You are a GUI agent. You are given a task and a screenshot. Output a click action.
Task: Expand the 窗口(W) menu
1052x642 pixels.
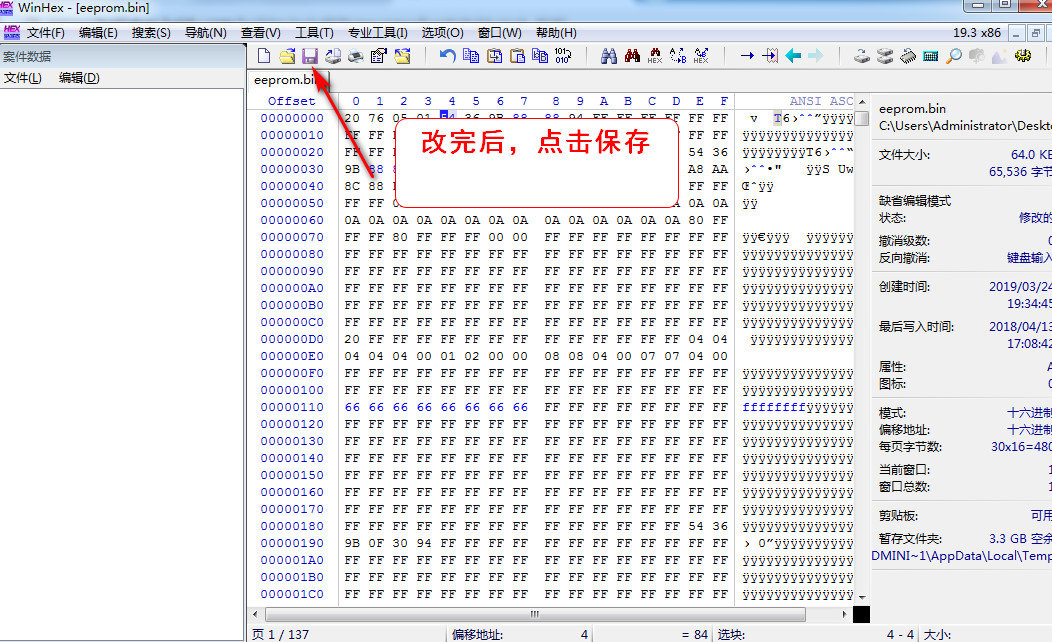tap(498, 31)
